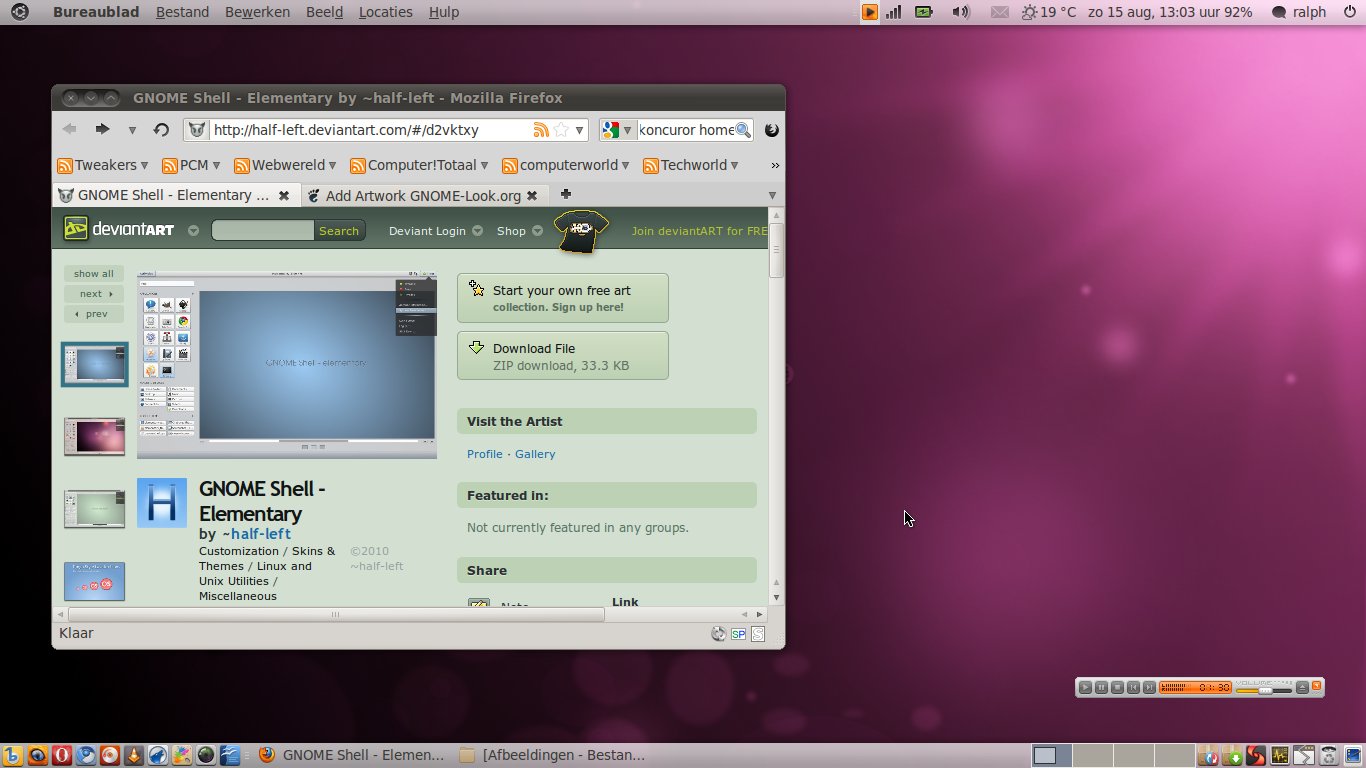Open the trash applet in bottom panel
The image size is (1366, 768).
tap(1328, 756)
